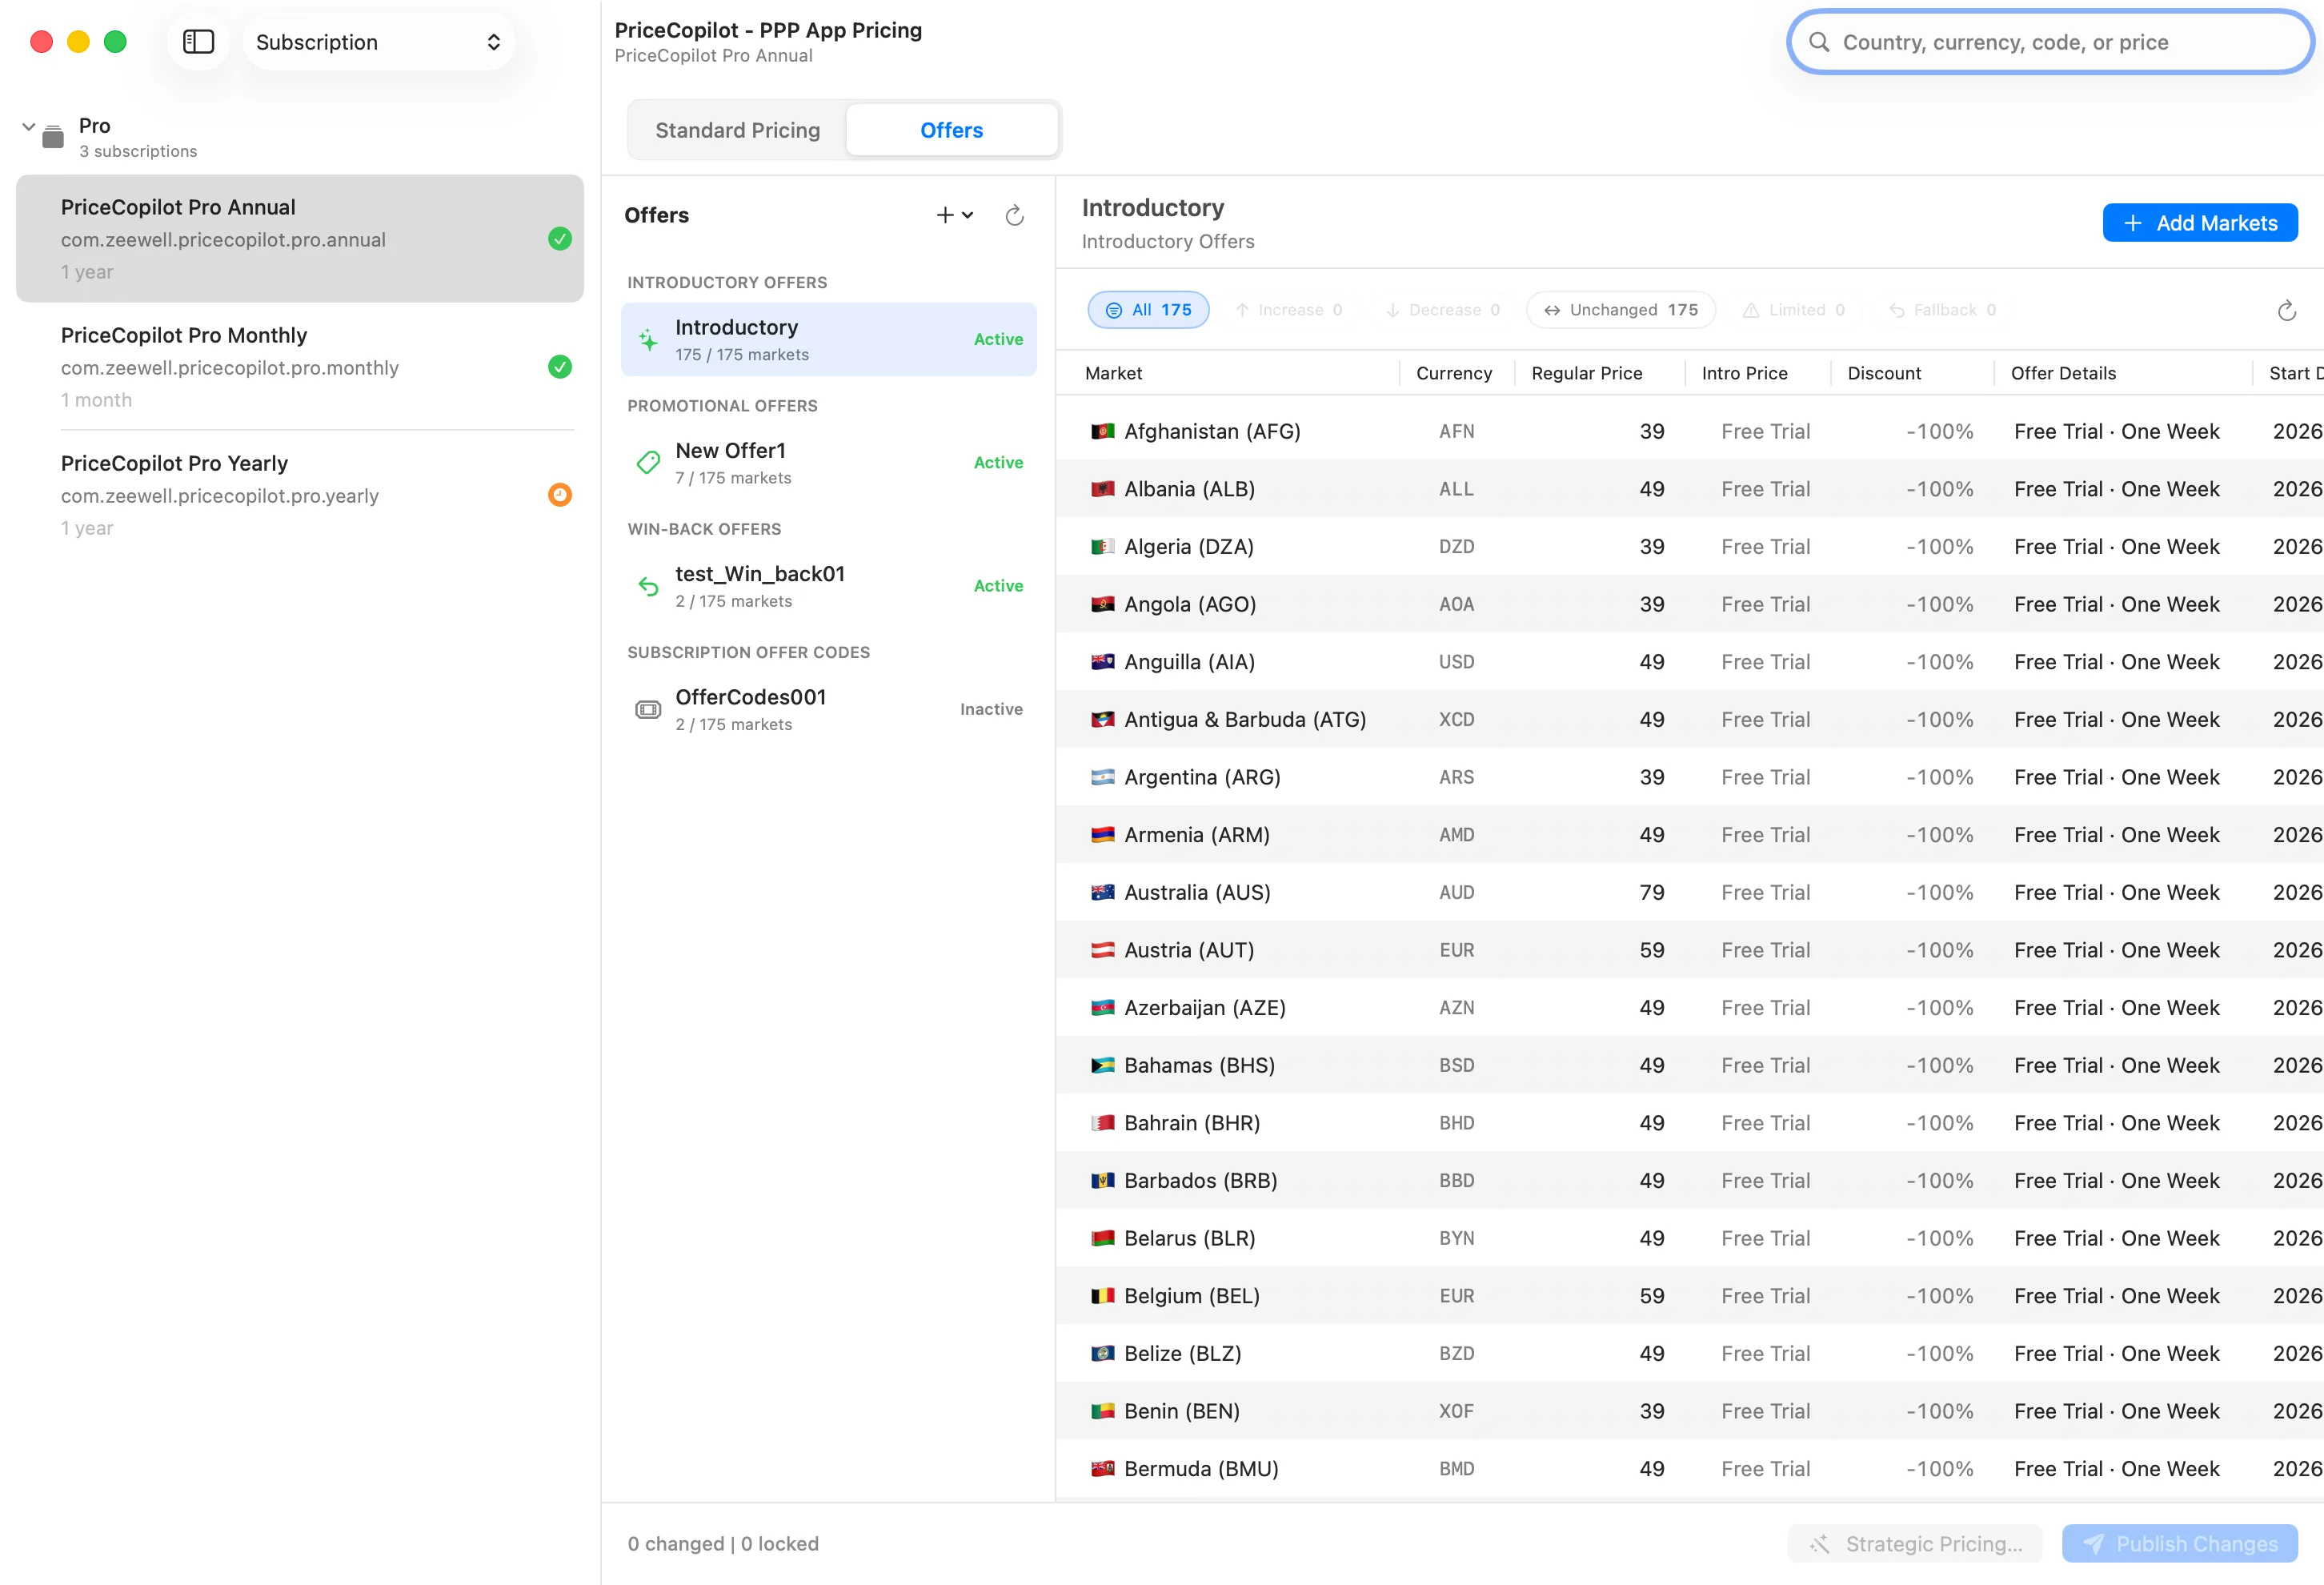The image size is (2324, 1585).
Task: Click the EUR currency for Belgium
Action: coord(1457,1296)
